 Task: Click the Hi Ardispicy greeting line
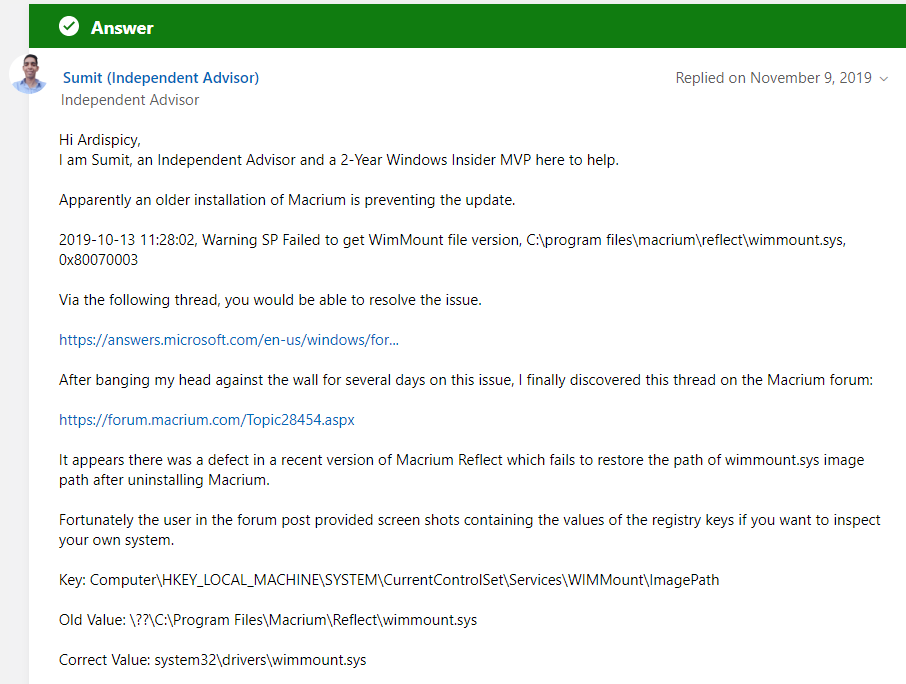(100, 140)
